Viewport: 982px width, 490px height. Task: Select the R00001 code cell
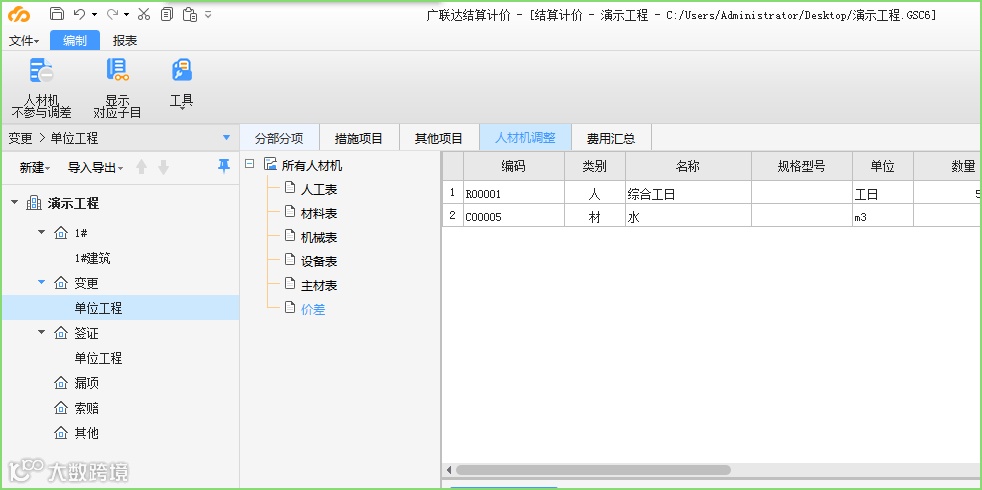point(514,194)
